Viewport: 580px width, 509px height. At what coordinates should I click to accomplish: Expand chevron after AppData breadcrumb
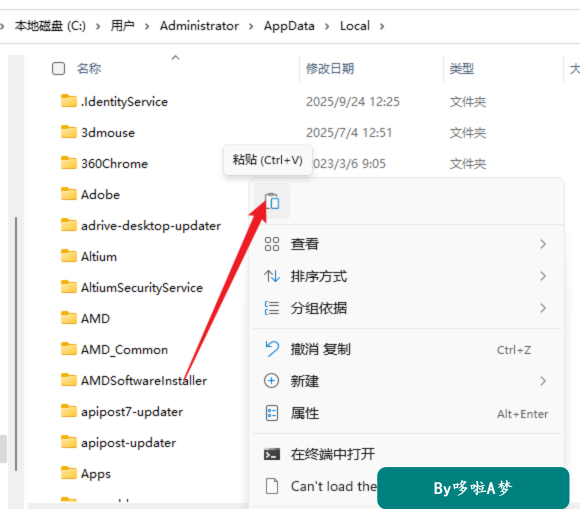(x=327, y=26)
